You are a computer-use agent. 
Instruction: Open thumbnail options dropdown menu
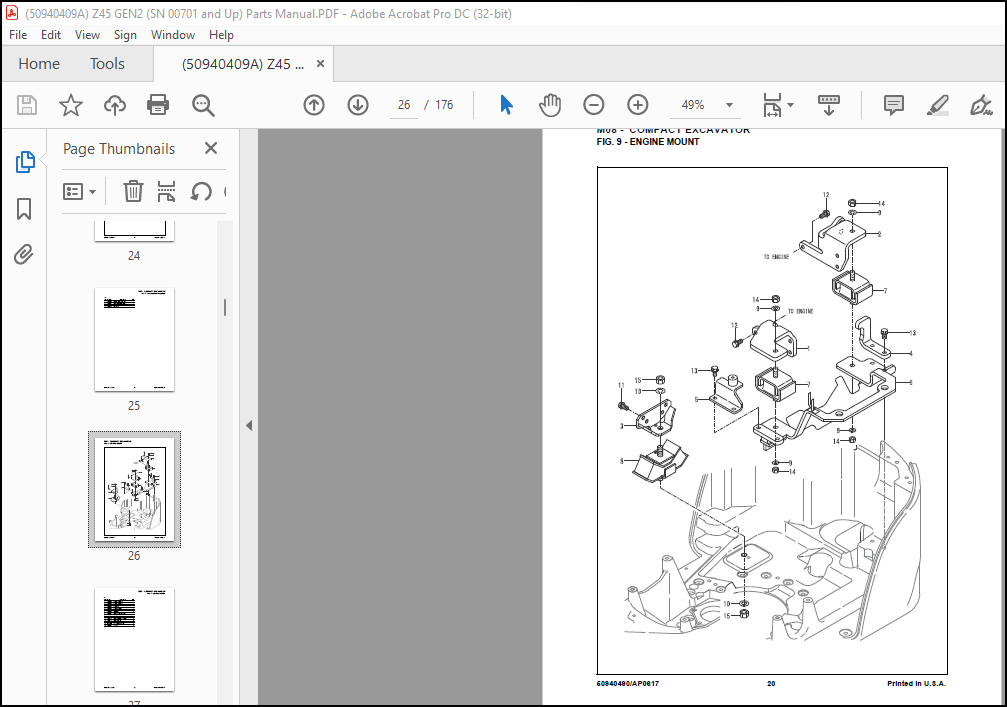(x=79, y=191)
